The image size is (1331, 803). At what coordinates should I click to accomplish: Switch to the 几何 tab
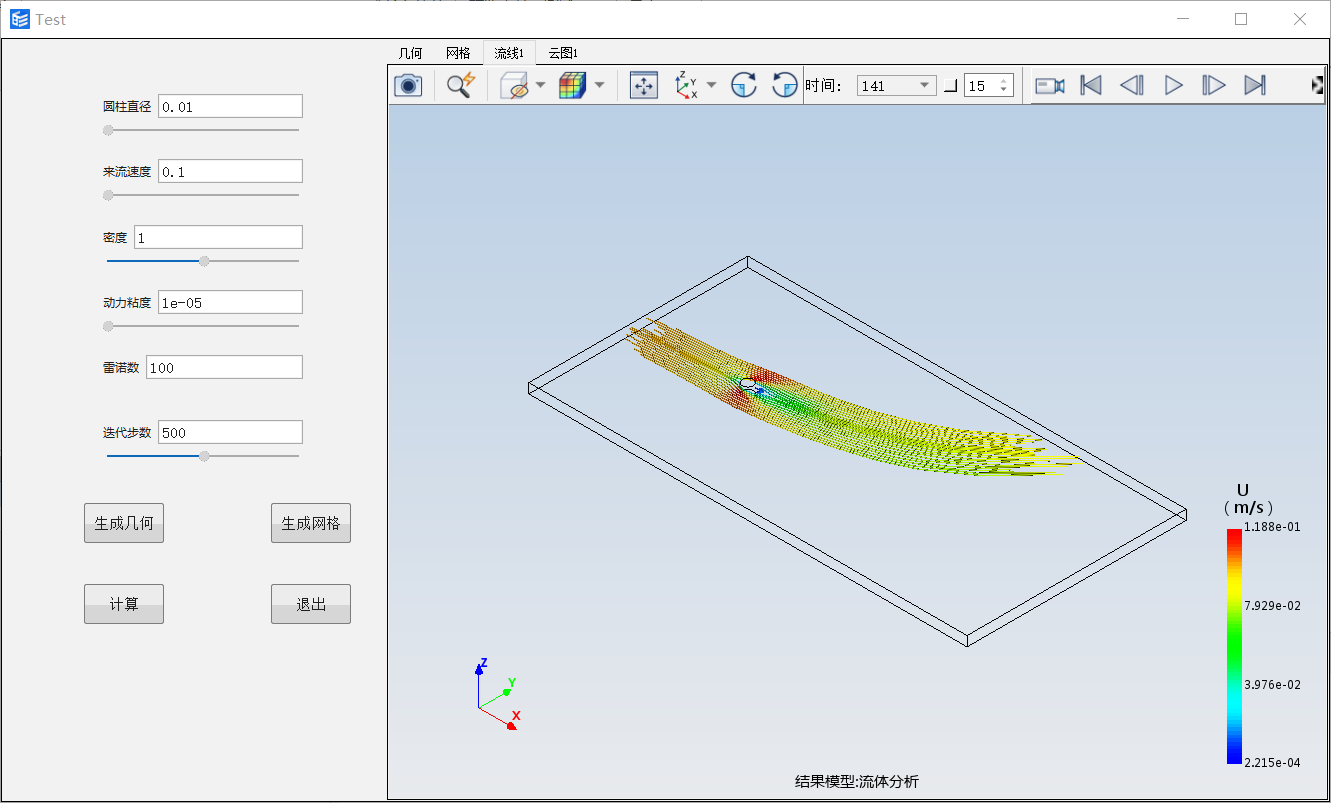tap(410, 53)
